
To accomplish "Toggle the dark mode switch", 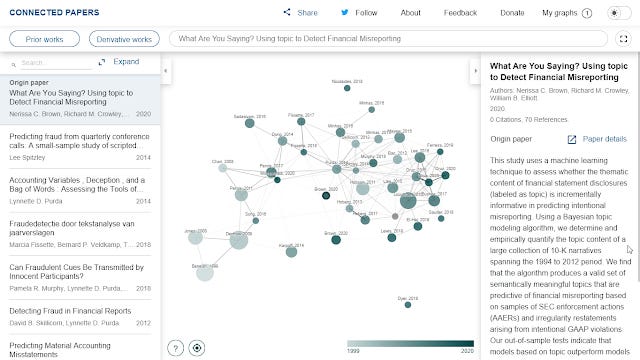I will click(619, 13).
